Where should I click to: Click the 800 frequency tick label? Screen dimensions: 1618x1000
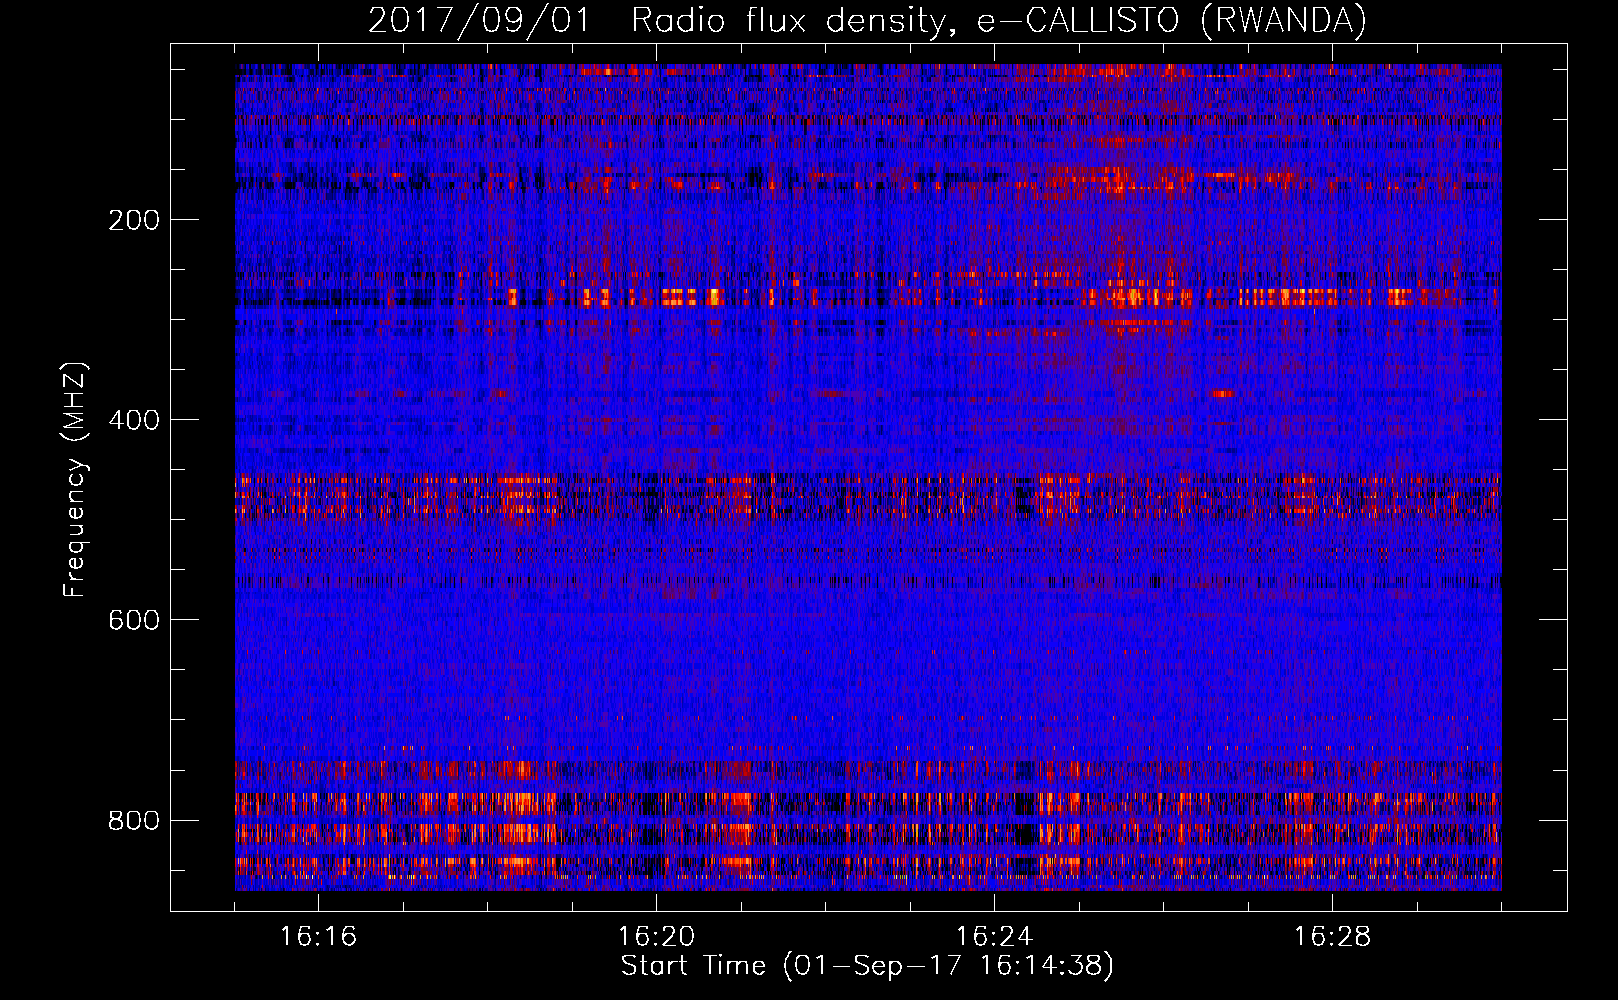point(134,821)
